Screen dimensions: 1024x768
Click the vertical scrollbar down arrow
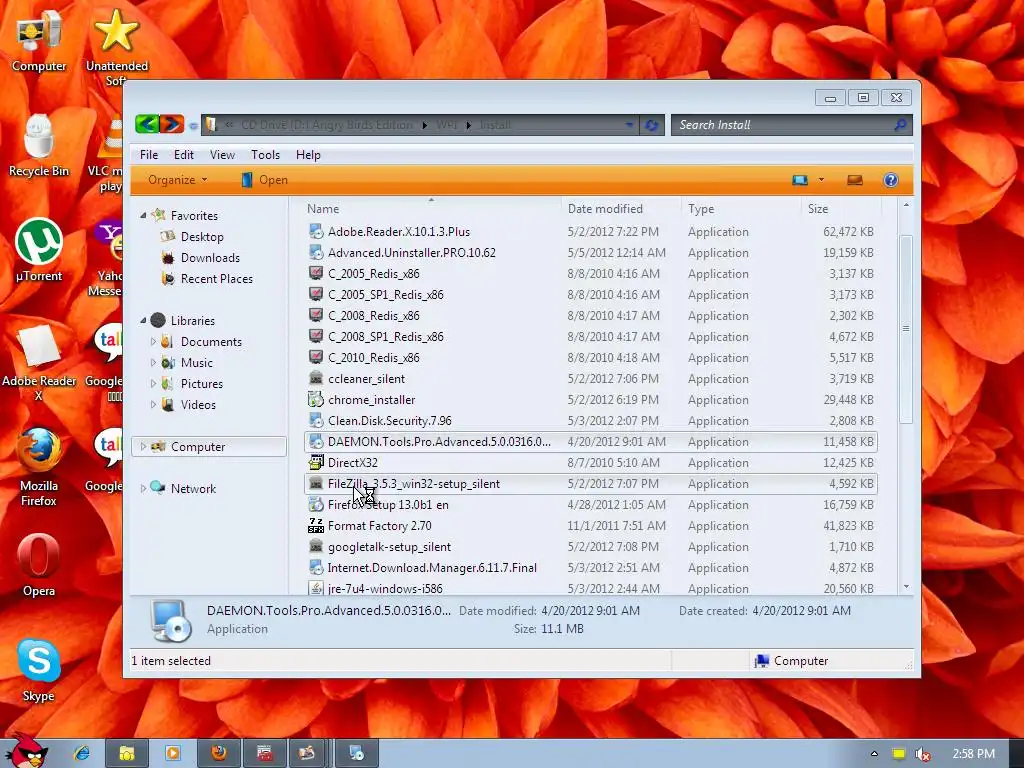click(906, 586)
